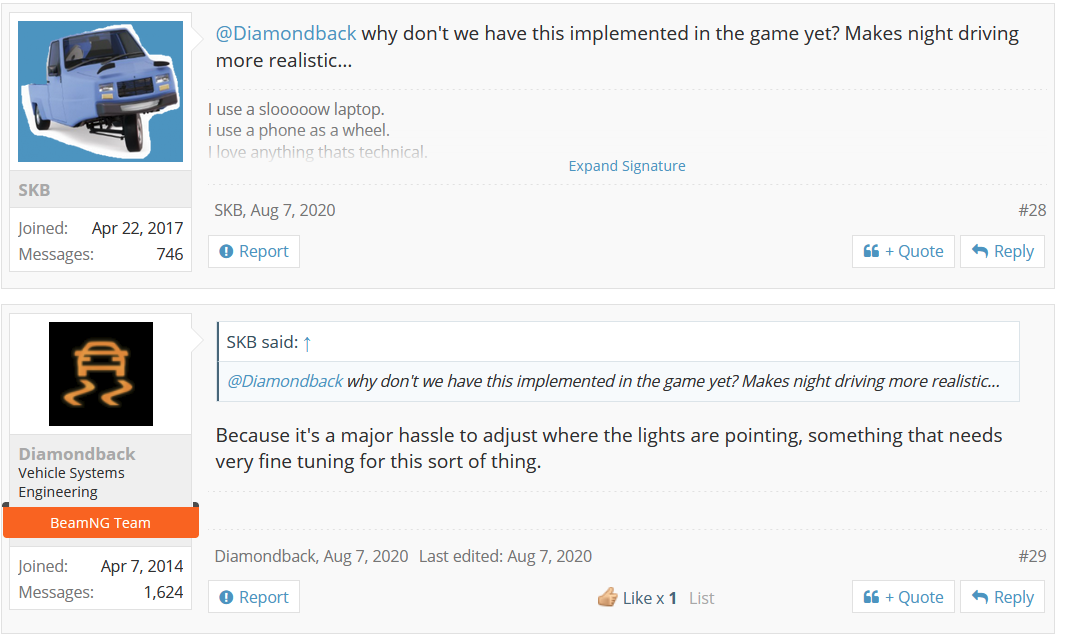Open the Aug 7, 2020 date of post #28
The image size is (1071, 637).
(293, 210)
